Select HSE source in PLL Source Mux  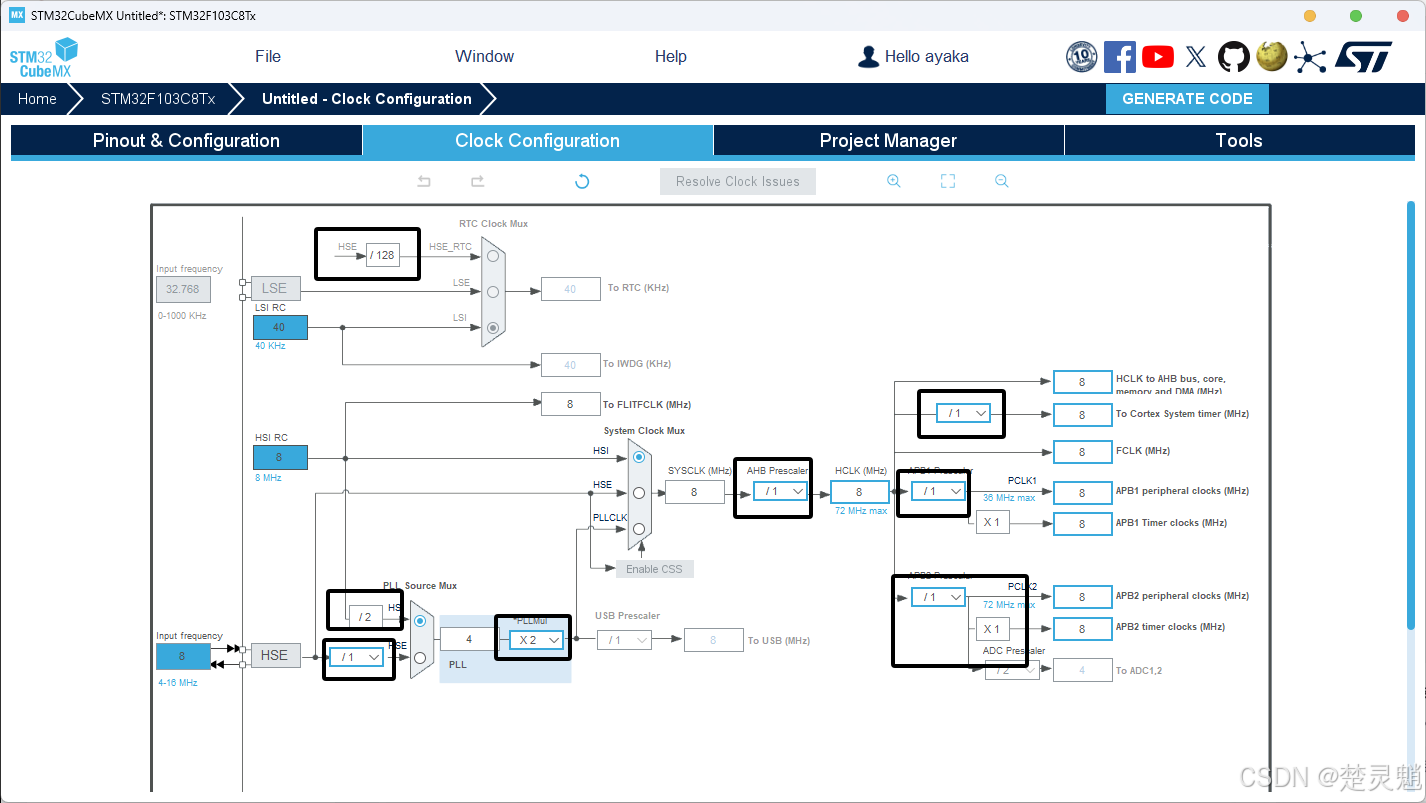pos(420,657)
